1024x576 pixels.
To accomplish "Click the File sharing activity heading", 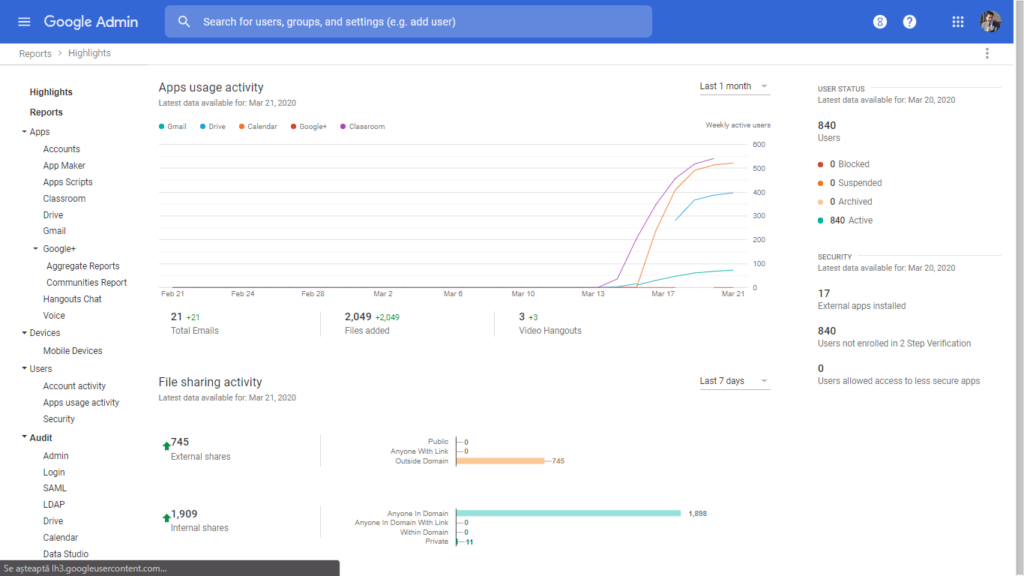I will click(x=210, y=382).
